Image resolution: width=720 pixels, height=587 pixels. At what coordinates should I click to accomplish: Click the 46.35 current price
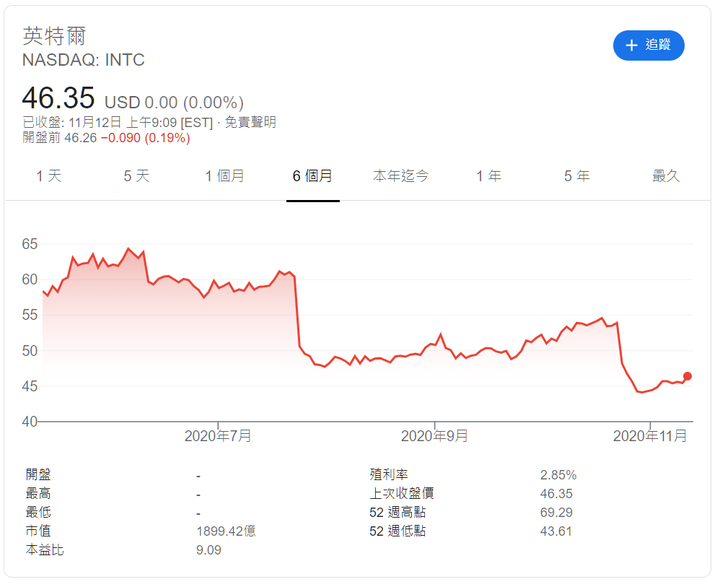[x=58, y=98]
